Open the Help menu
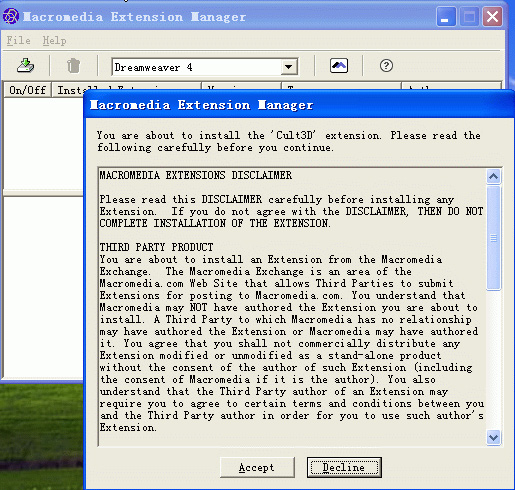 [x=54, y=41]
